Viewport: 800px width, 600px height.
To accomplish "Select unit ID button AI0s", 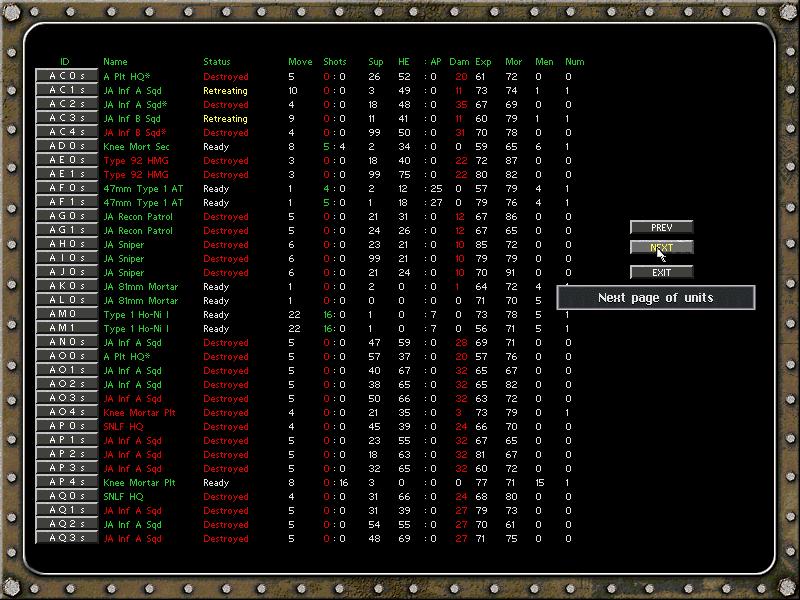I will (67, 258).
